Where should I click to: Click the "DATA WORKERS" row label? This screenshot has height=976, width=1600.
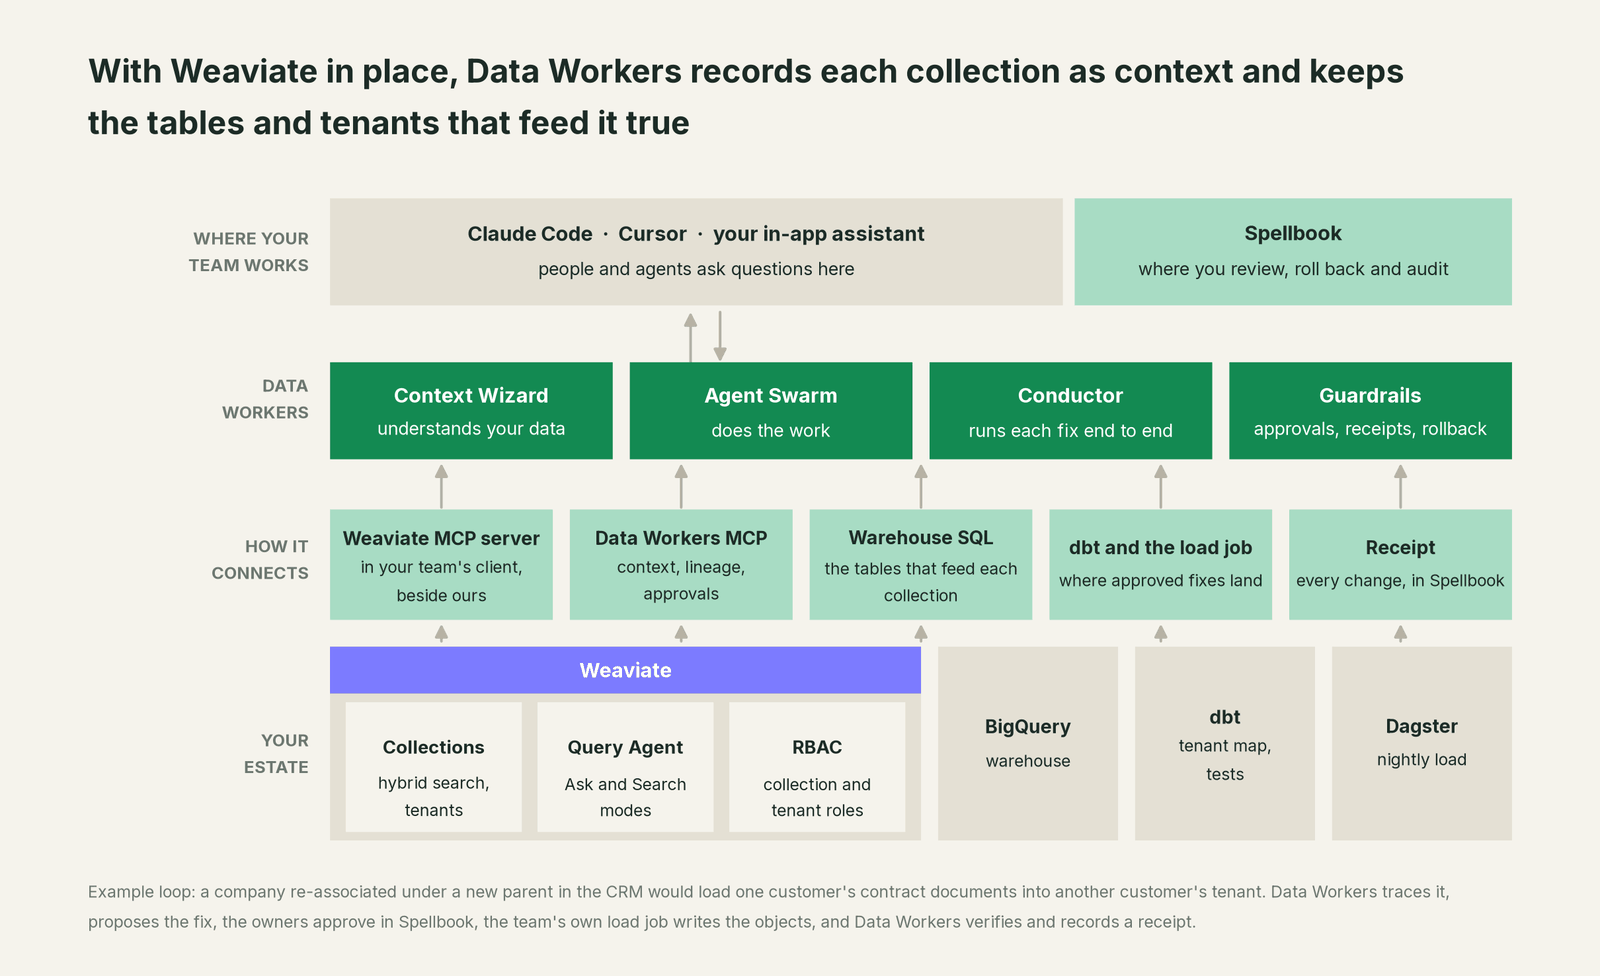click(265, 399)
